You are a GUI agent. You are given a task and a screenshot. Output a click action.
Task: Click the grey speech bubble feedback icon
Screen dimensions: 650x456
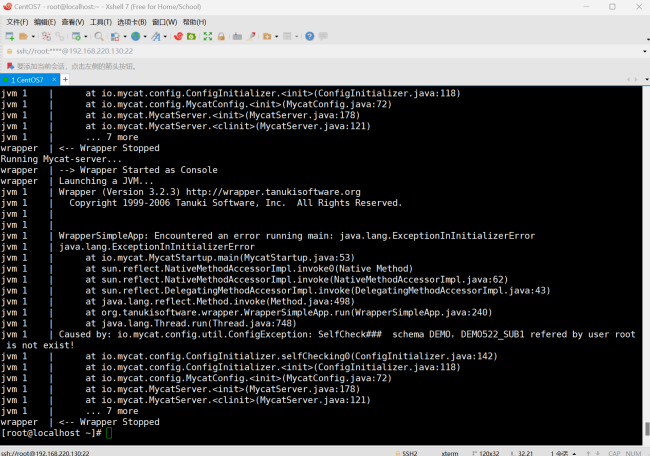click(x=323, y=36)
